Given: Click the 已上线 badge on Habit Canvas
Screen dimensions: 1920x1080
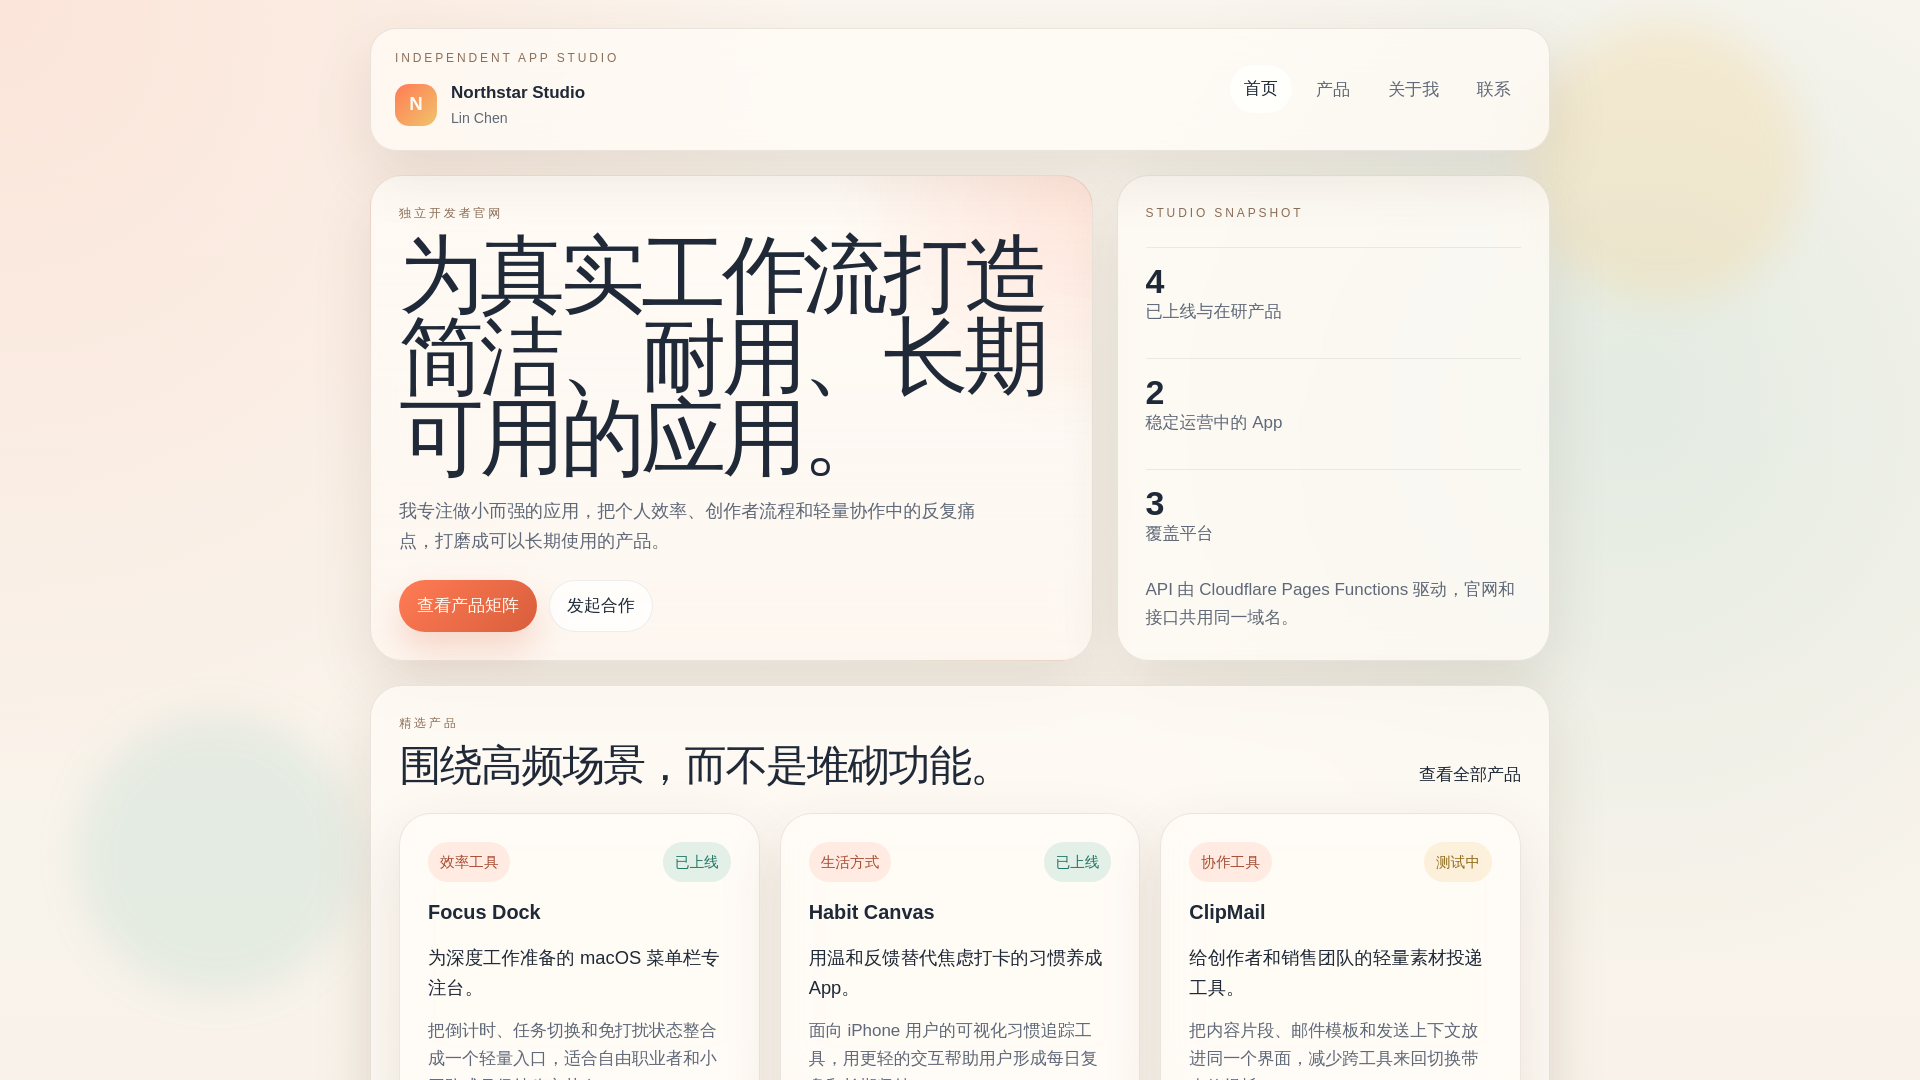Looking at the screenshot, I should [x=1077, y=862].
